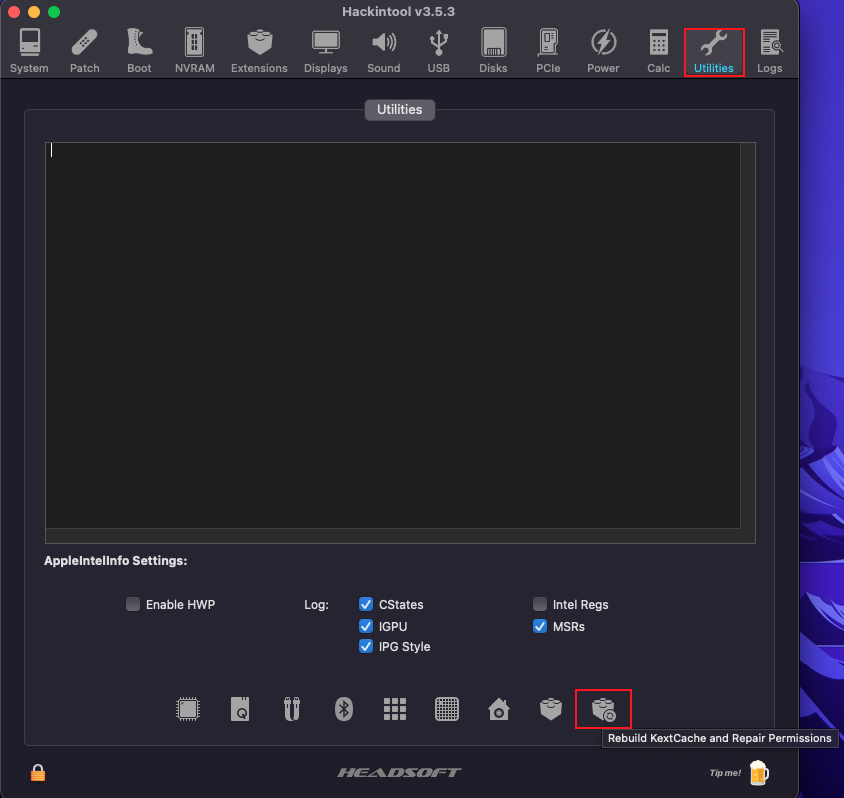
Task: Check the Intel Regs checkbox
Action: tap(540, 604)
